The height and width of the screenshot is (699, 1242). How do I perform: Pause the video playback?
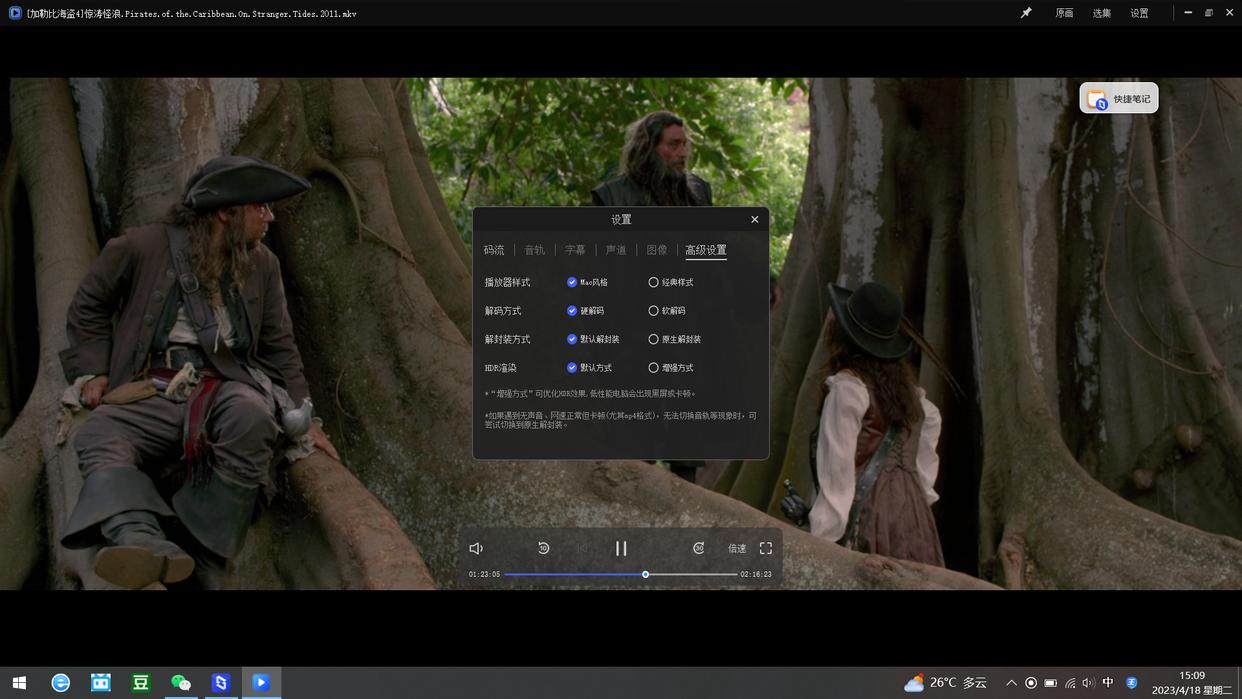point(621,548)
